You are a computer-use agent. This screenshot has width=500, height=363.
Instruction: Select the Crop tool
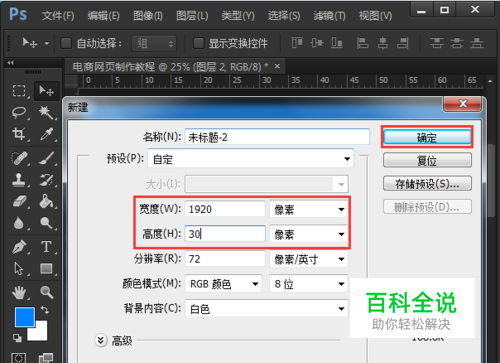[x=19, y=134]
